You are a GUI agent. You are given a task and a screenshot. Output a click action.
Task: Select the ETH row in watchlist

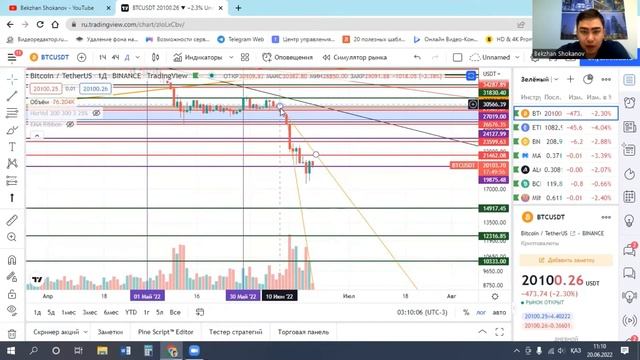click(x=565, y=128)
